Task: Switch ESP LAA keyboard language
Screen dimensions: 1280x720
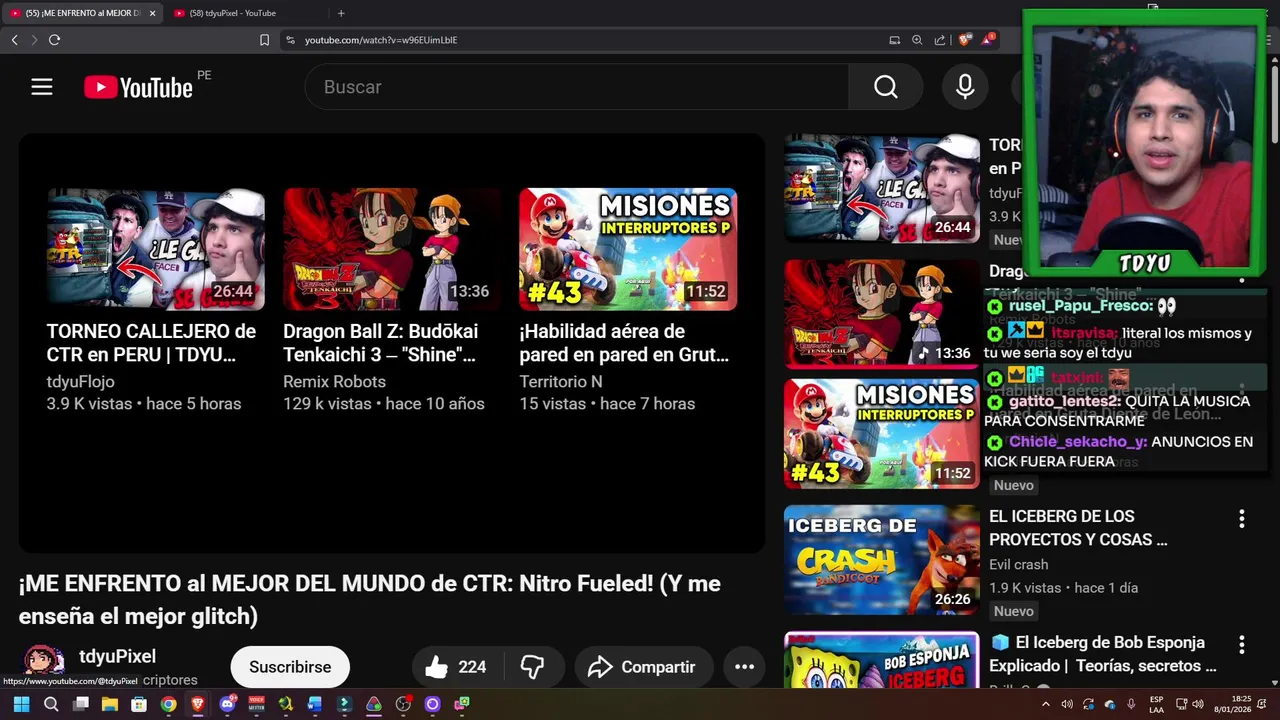Action: pos(1156,704)
